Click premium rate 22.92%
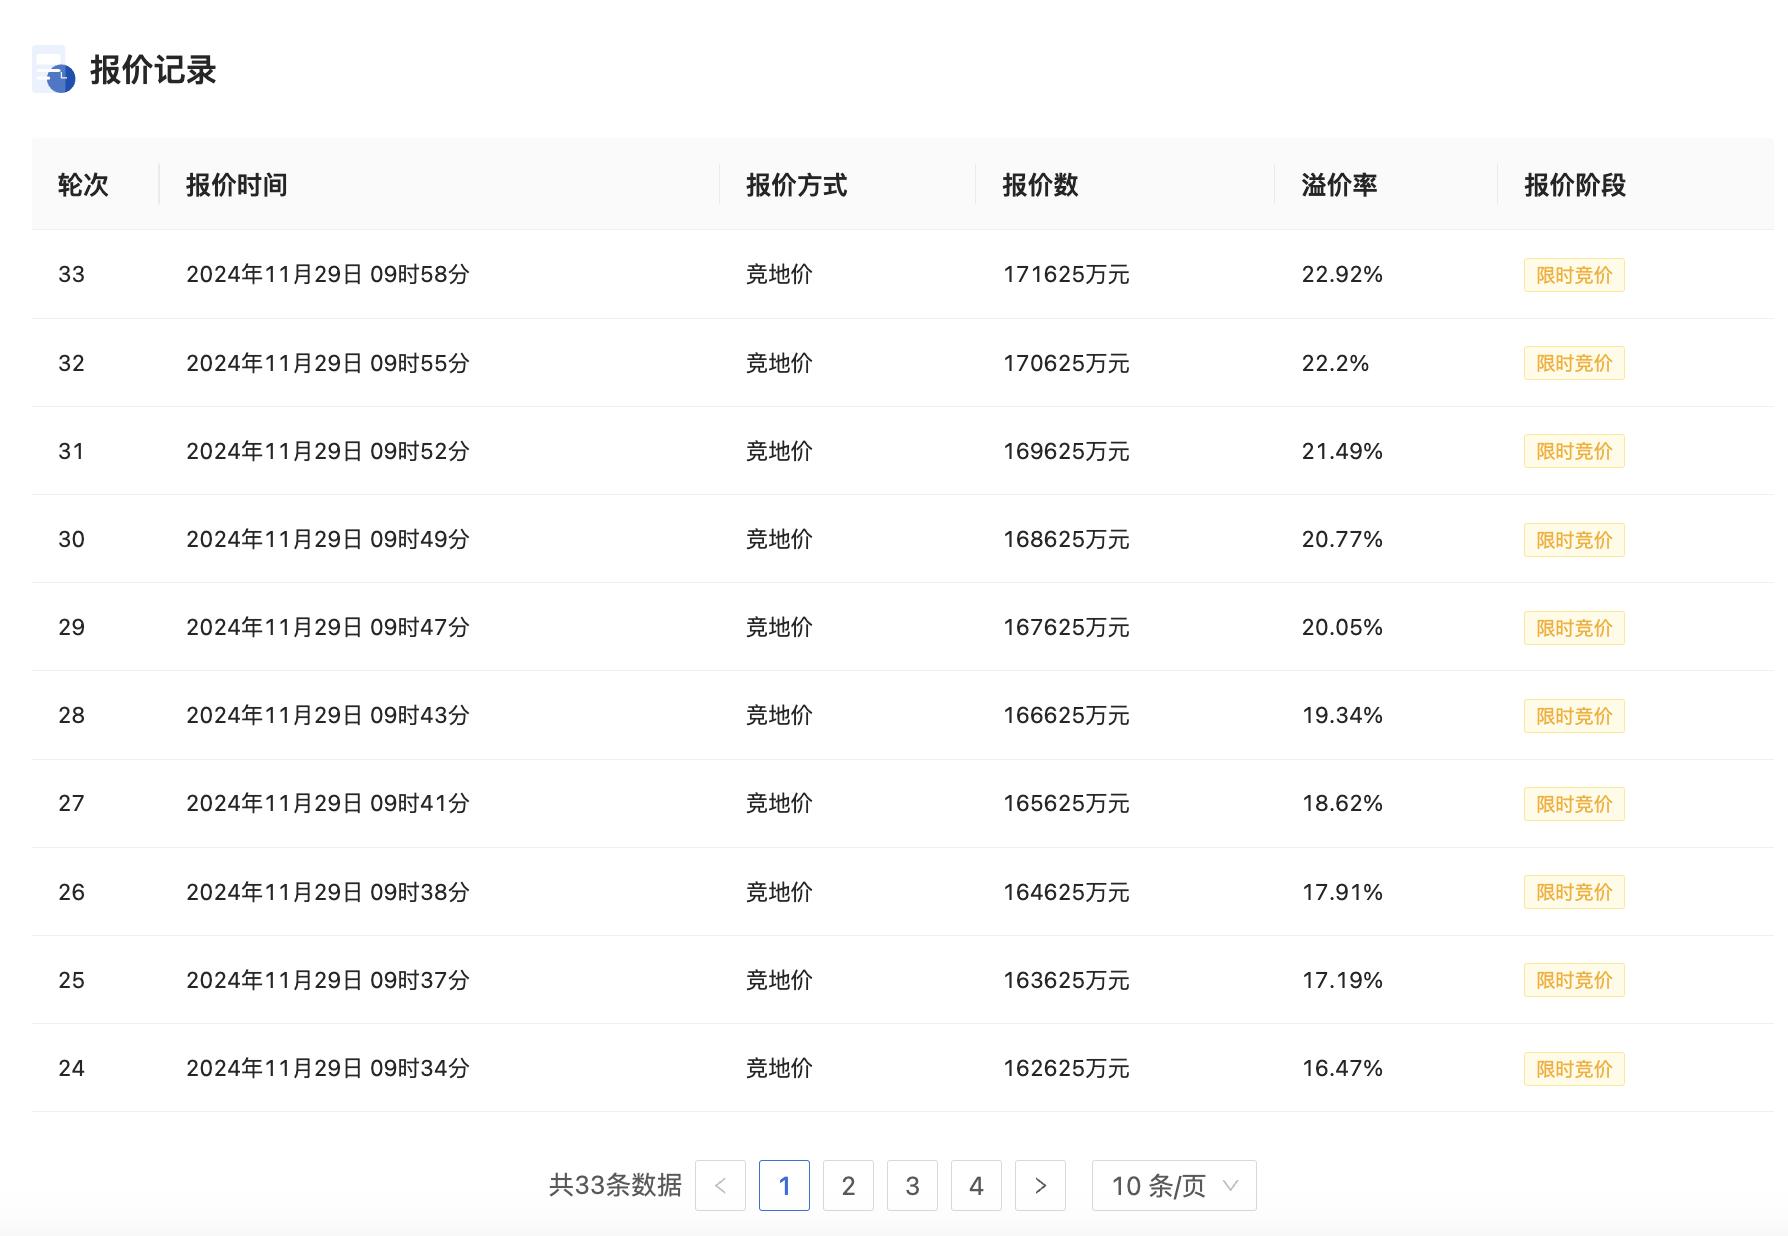 [1342, 274]
